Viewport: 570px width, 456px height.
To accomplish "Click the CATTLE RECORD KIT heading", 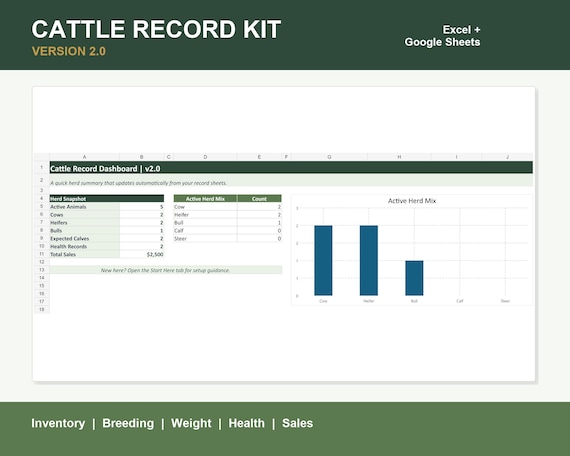I will coord(156,29).
